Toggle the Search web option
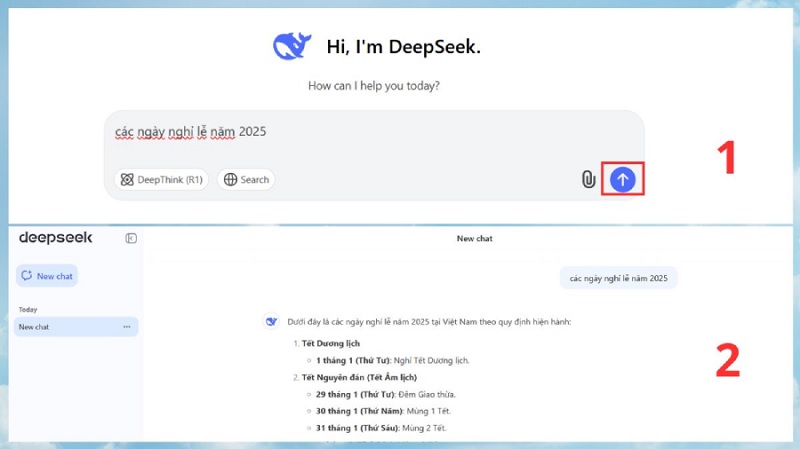Viewport: 800px width, 449px height. (x=246, y=180)
